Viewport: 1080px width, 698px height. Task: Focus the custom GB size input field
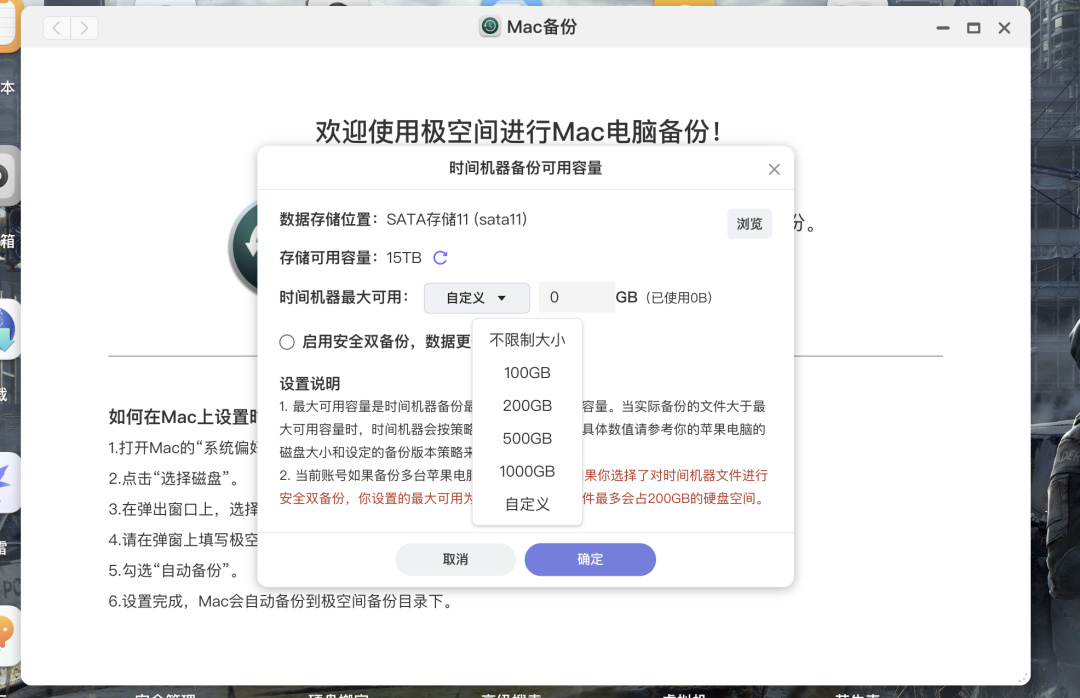pos(577,298)
